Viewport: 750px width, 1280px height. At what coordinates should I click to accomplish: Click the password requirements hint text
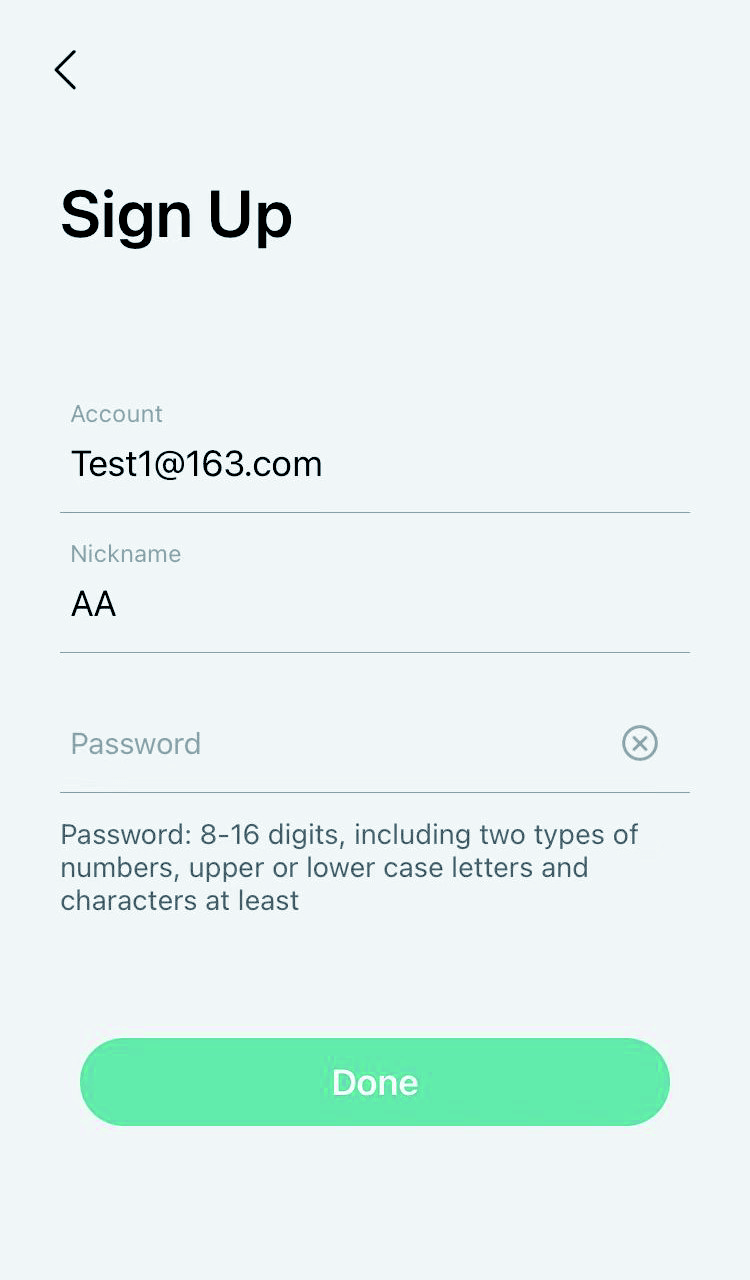(x=349, y=867)
